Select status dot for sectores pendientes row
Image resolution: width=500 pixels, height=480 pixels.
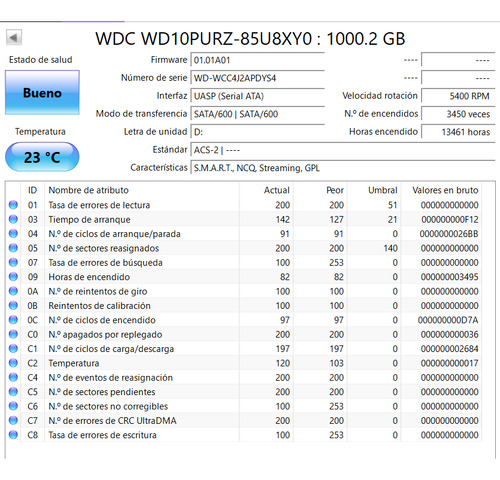[13, 392]
